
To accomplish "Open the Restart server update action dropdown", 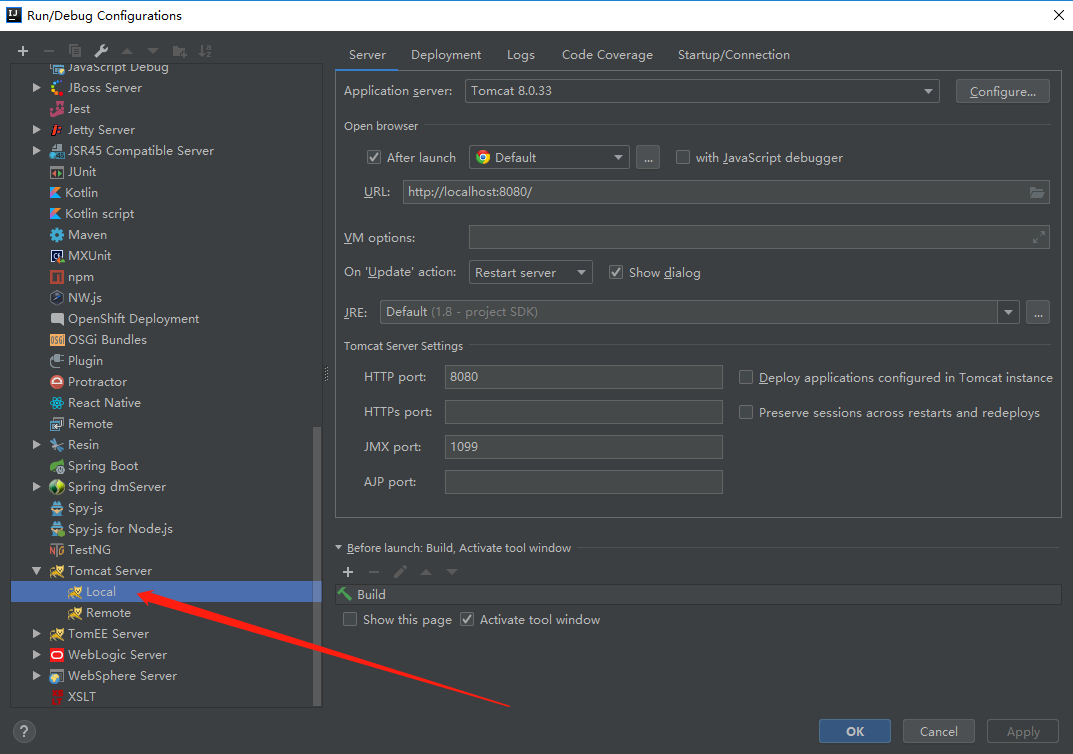I will (530, 272).
